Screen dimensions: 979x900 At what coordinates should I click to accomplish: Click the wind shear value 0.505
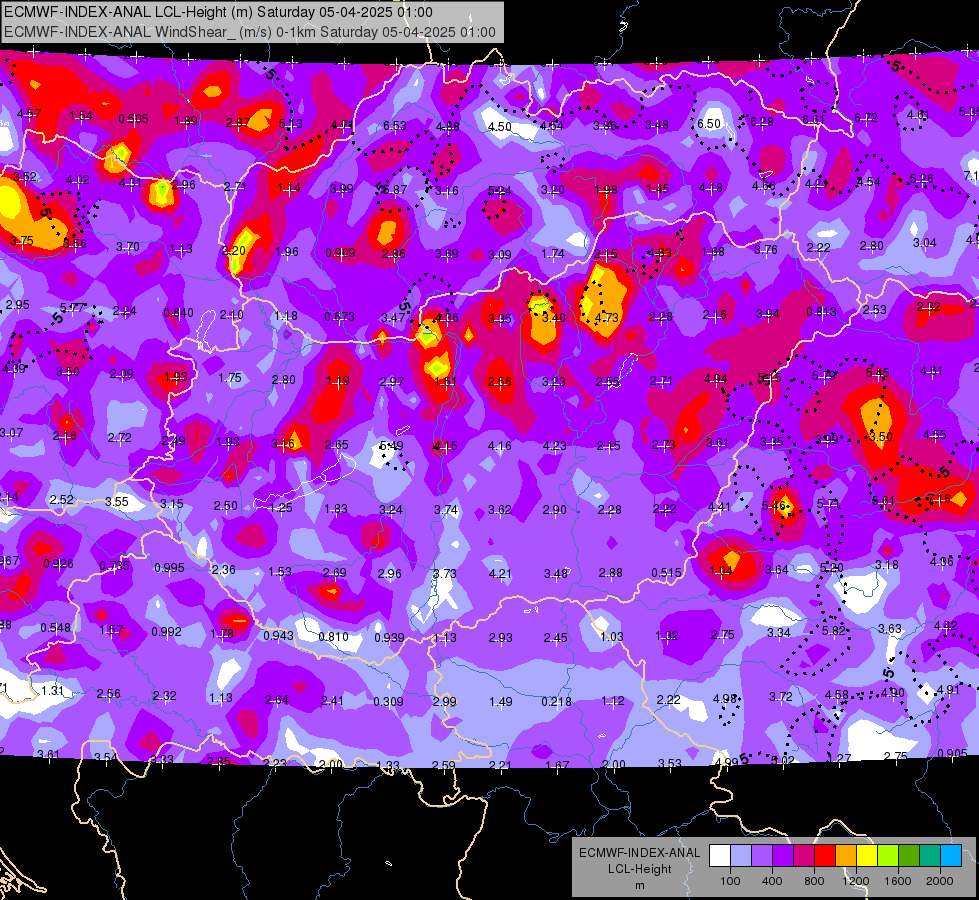pos(133,119)
